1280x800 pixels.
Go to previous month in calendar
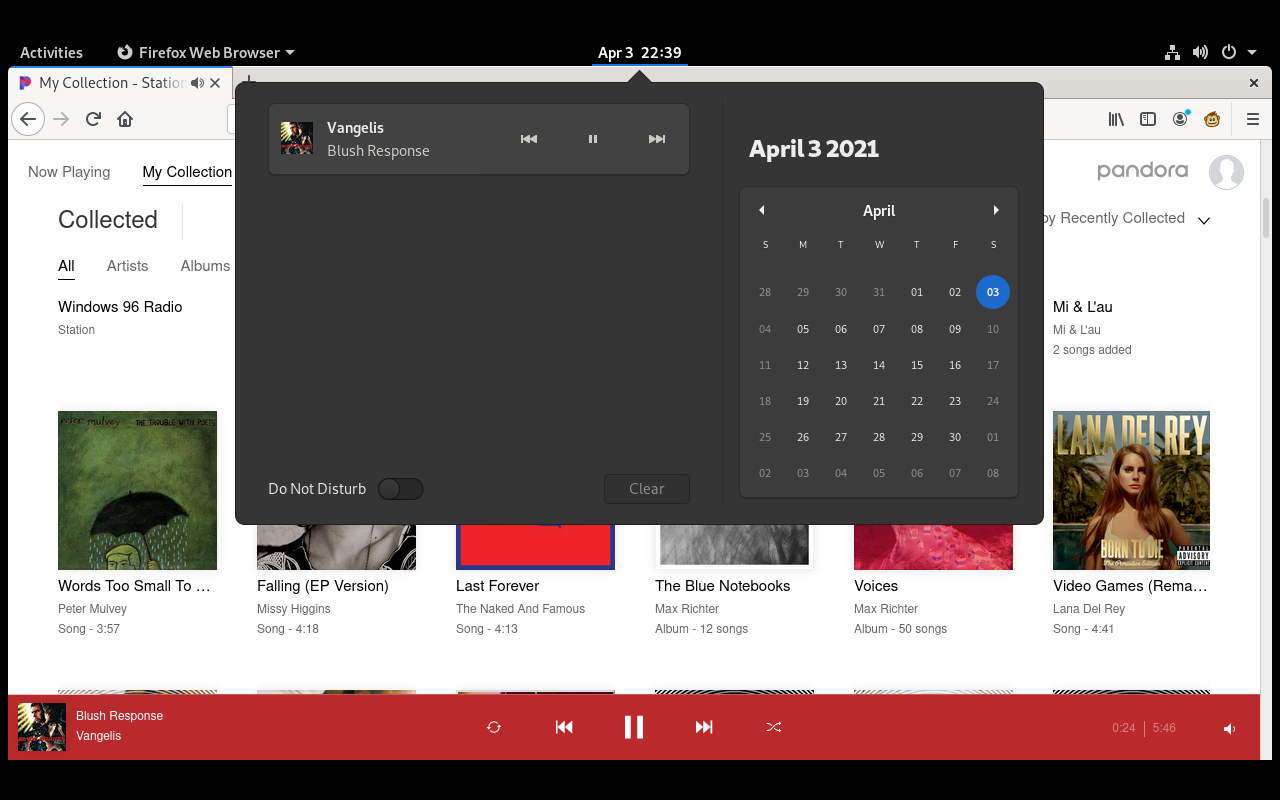762,210
